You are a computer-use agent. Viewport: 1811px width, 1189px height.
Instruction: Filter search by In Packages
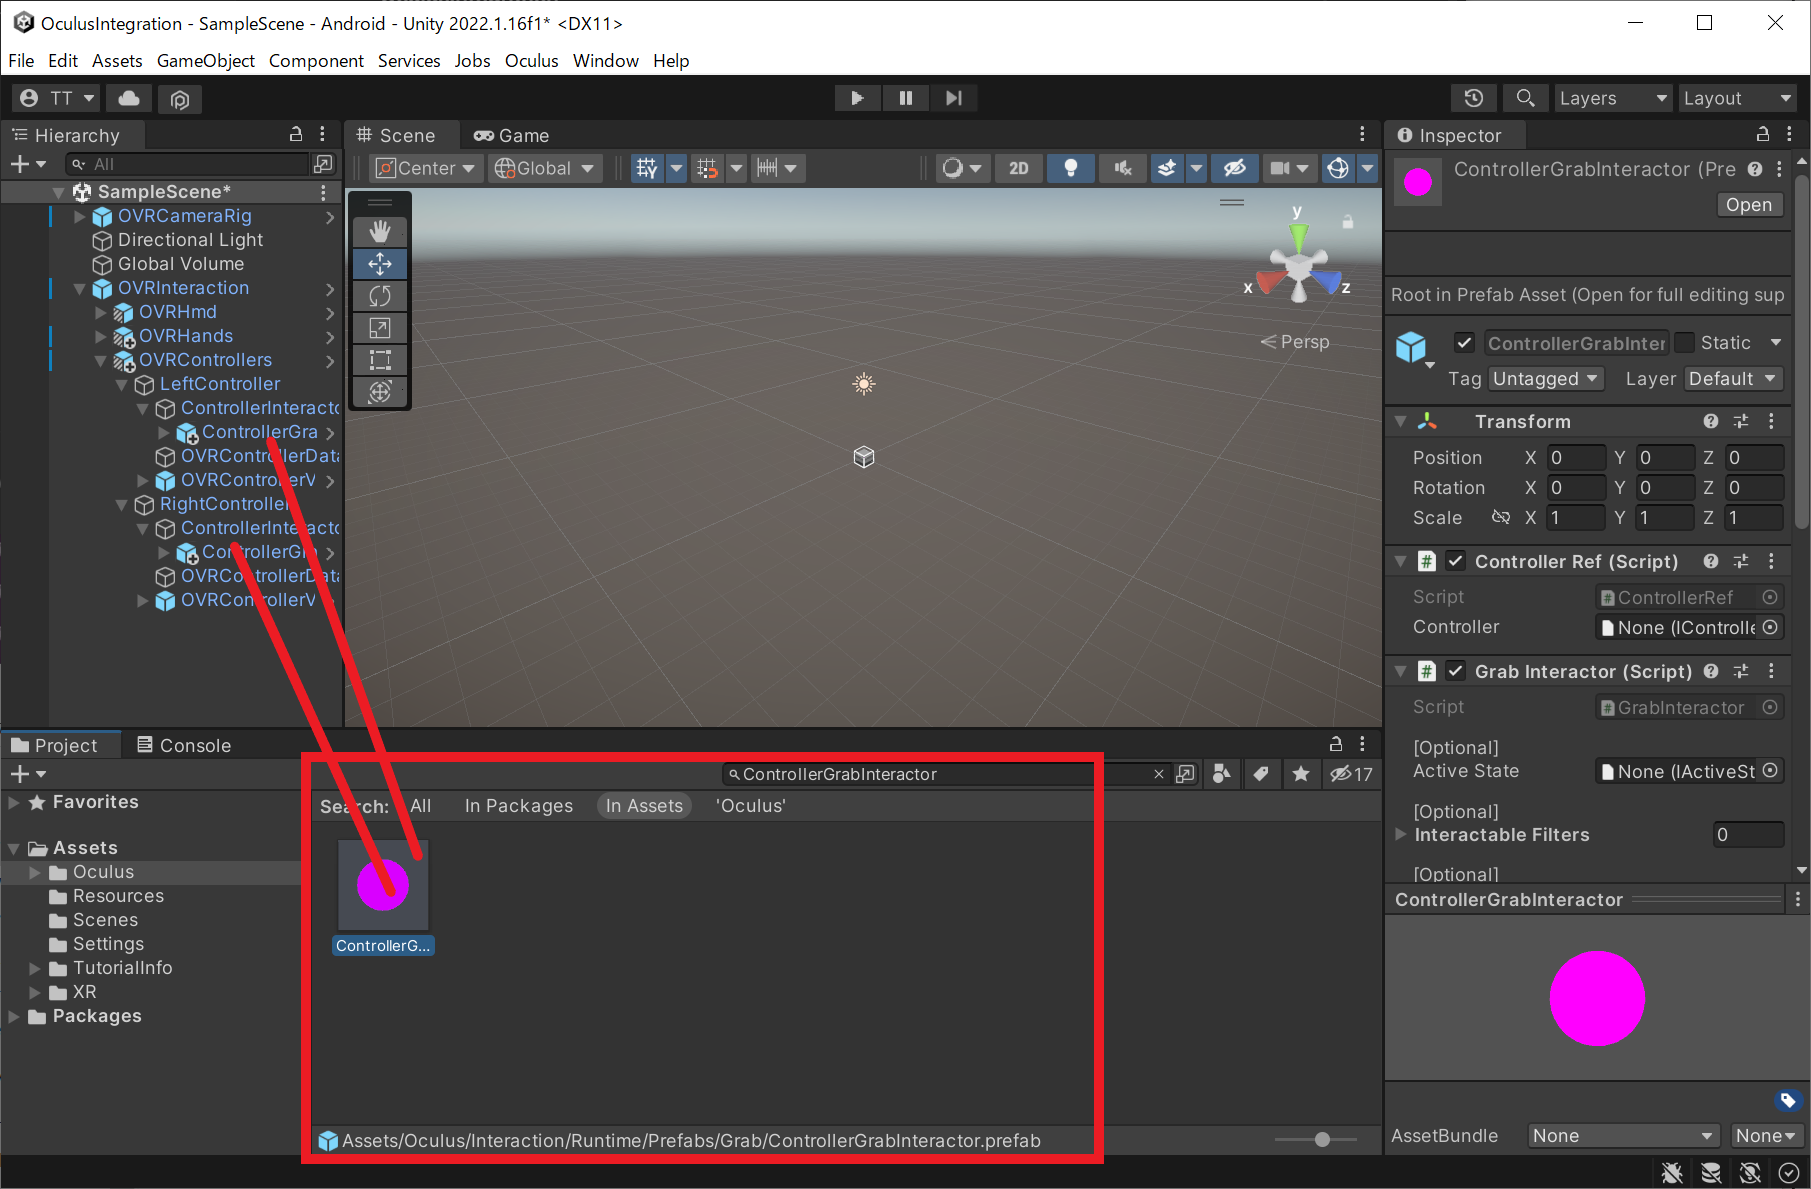point(518,805)
